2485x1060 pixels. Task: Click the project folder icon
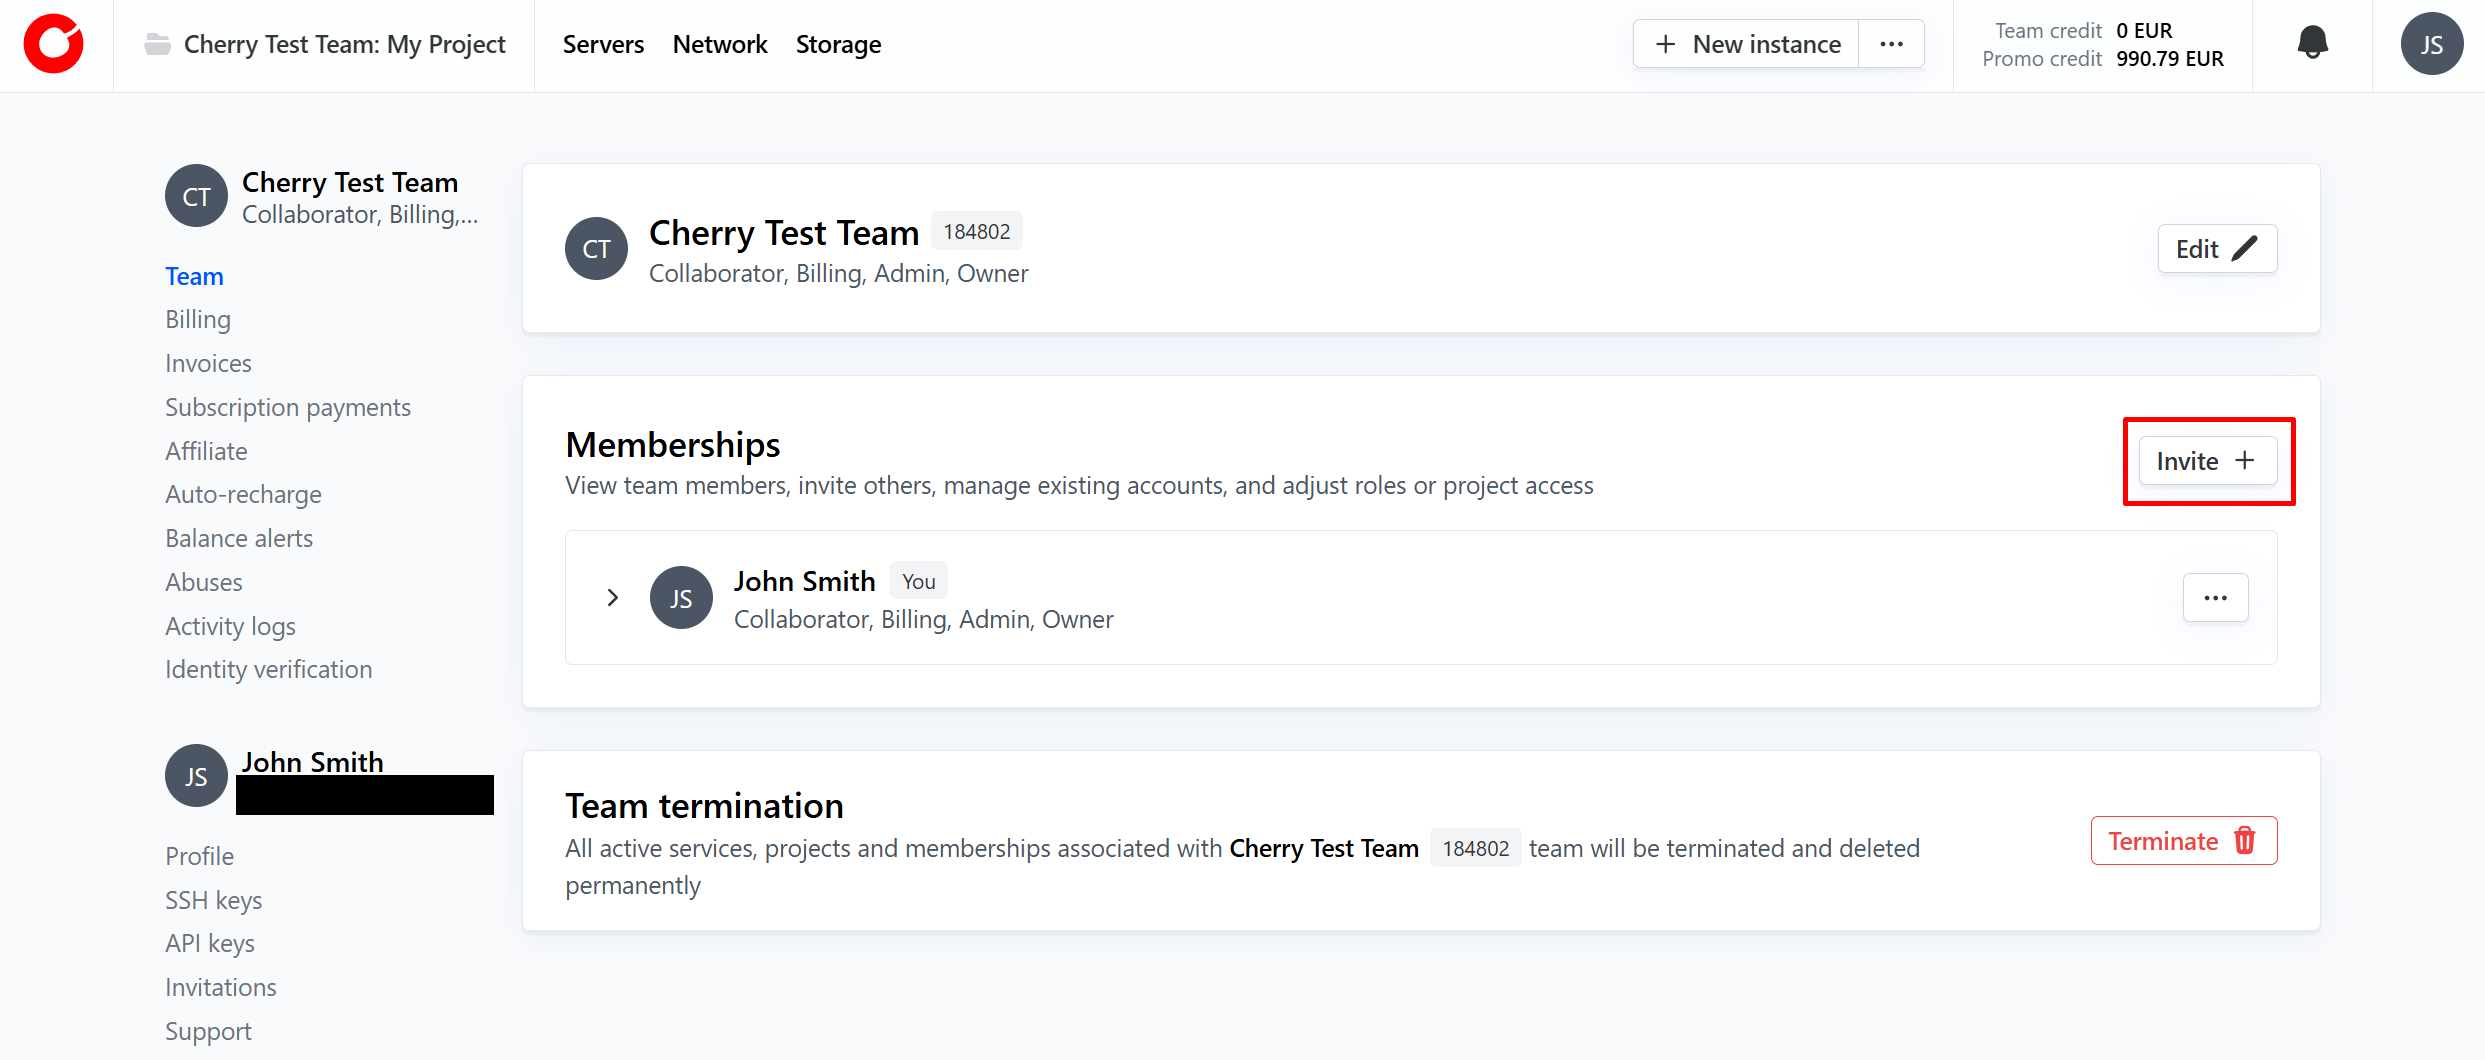coord(157,44)
